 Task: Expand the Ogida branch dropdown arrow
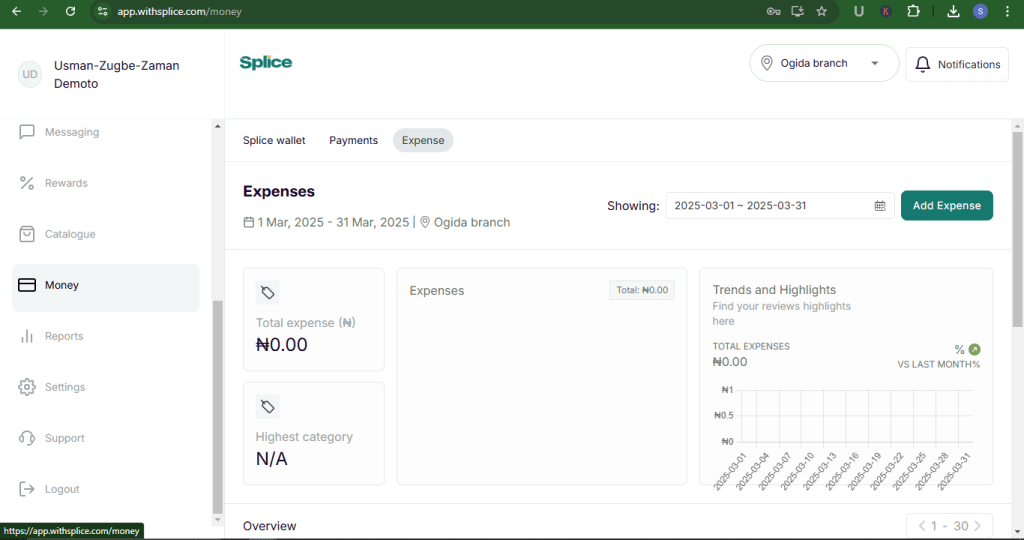(x=874, y=63)
